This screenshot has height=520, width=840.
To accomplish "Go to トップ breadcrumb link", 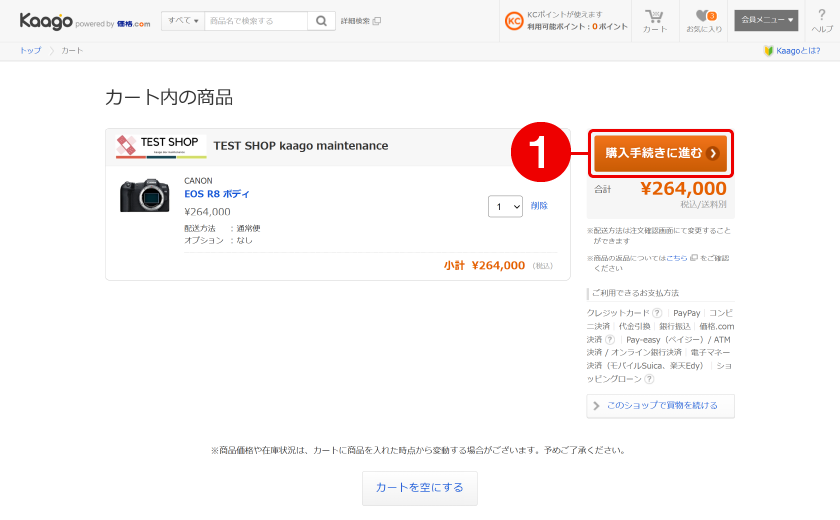I will click(x=31, y=50).
